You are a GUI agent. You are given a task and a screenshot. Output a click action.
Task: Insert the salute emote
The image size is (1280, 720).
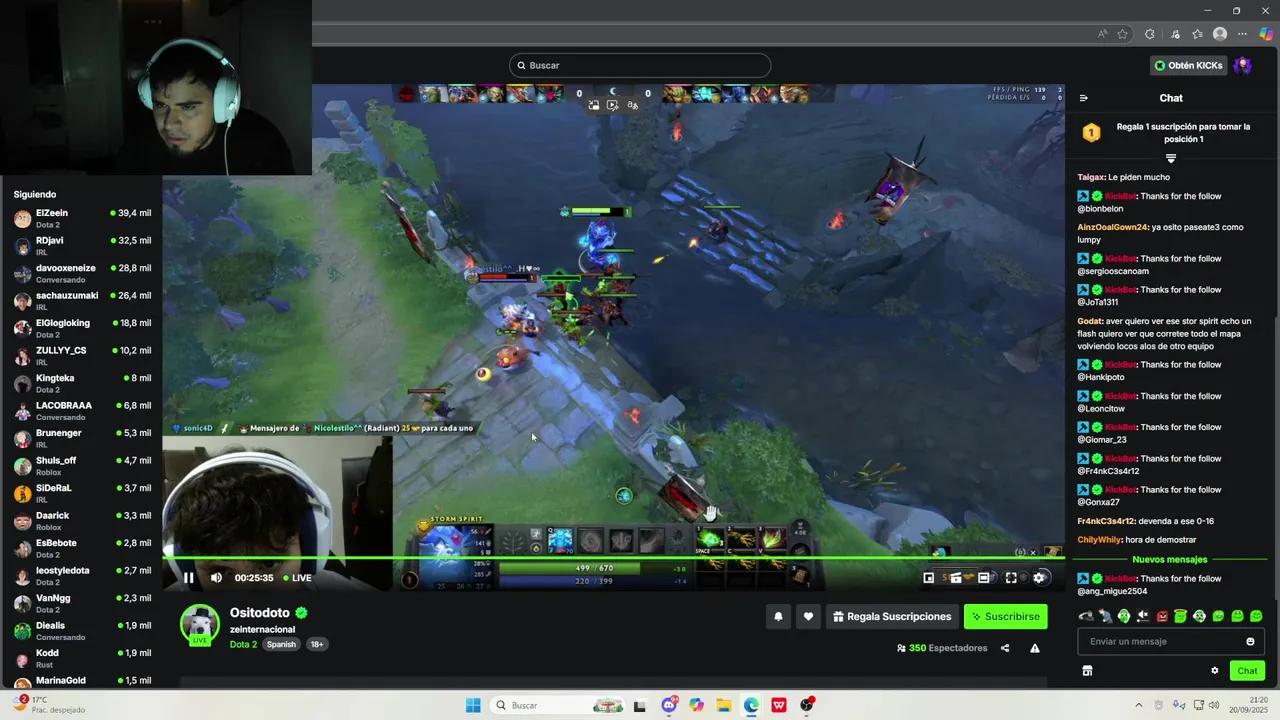(x=1105, y=616)
